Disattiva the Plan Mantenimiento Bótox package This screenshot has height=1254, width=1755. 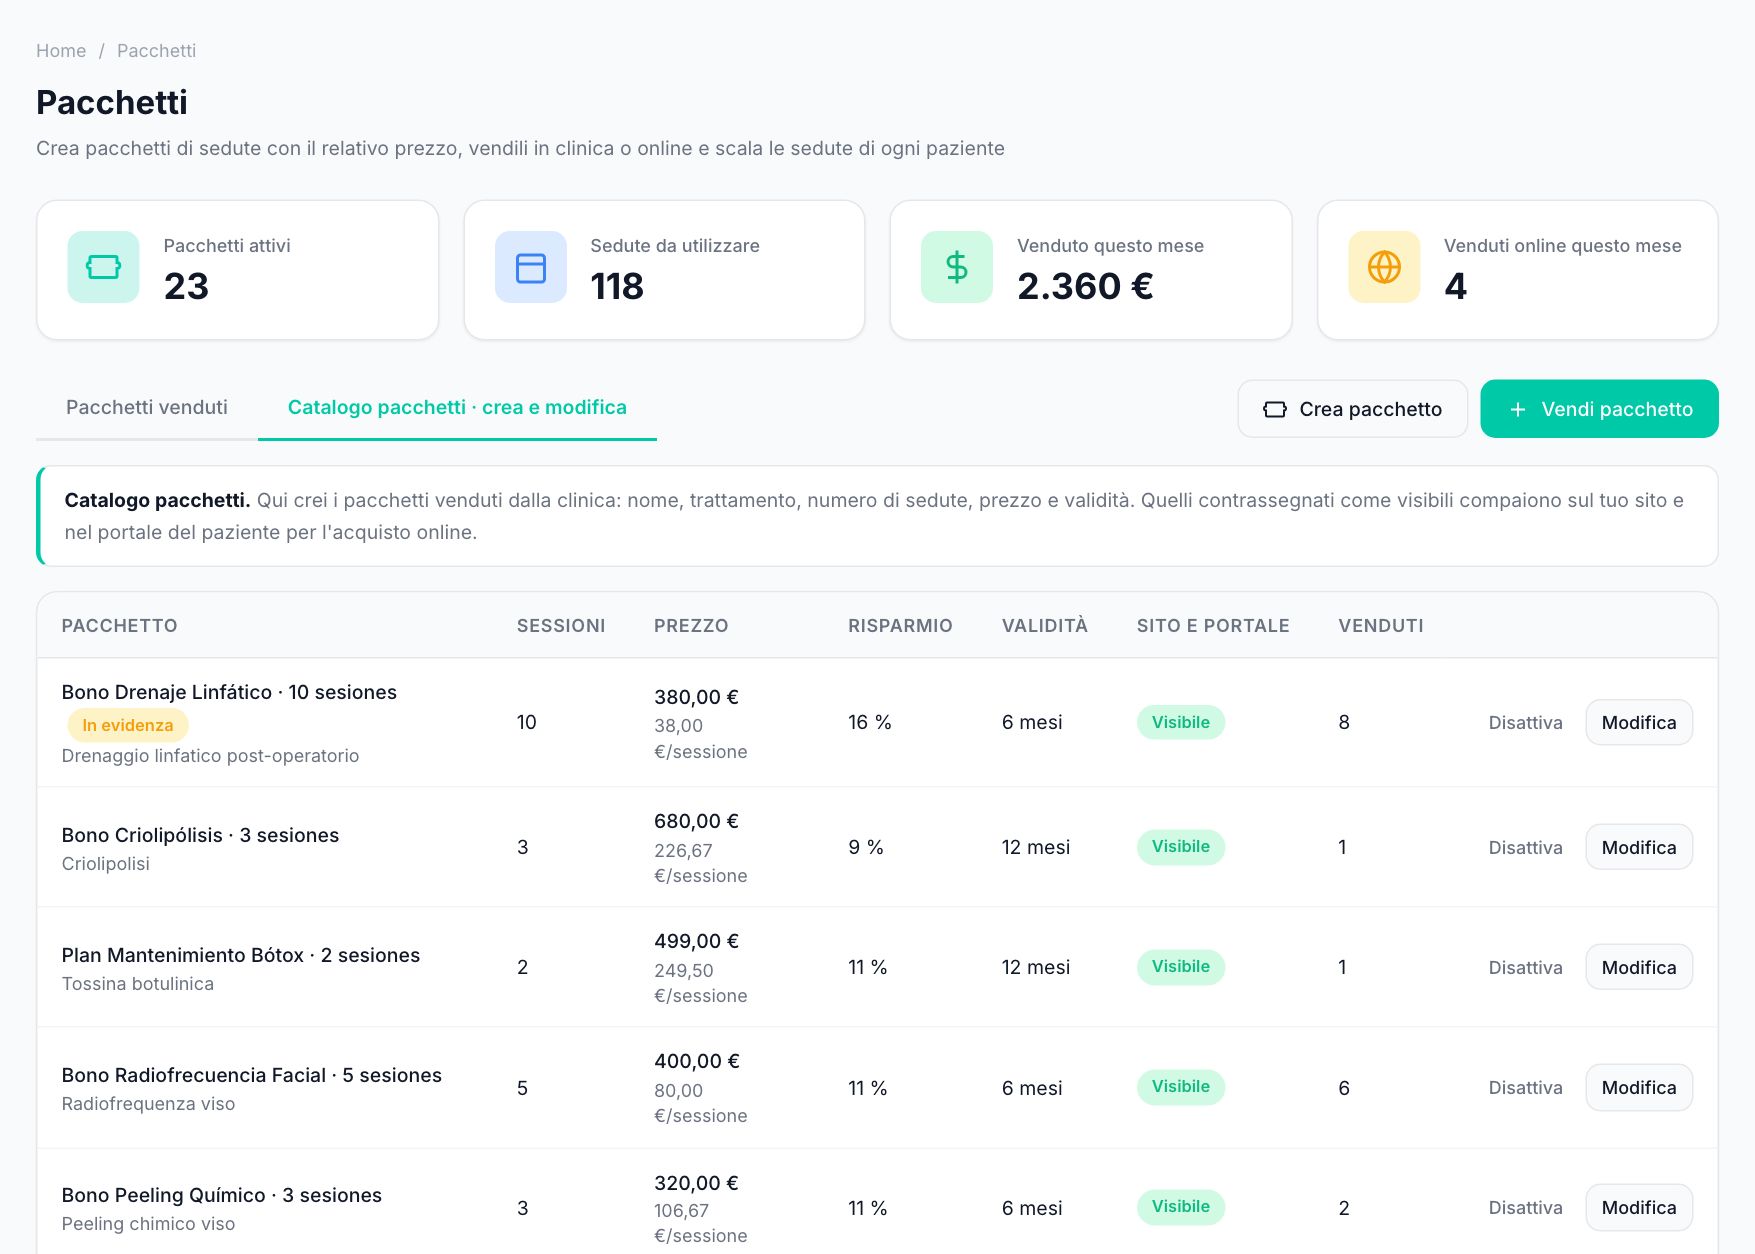(x=1525, y=967)
